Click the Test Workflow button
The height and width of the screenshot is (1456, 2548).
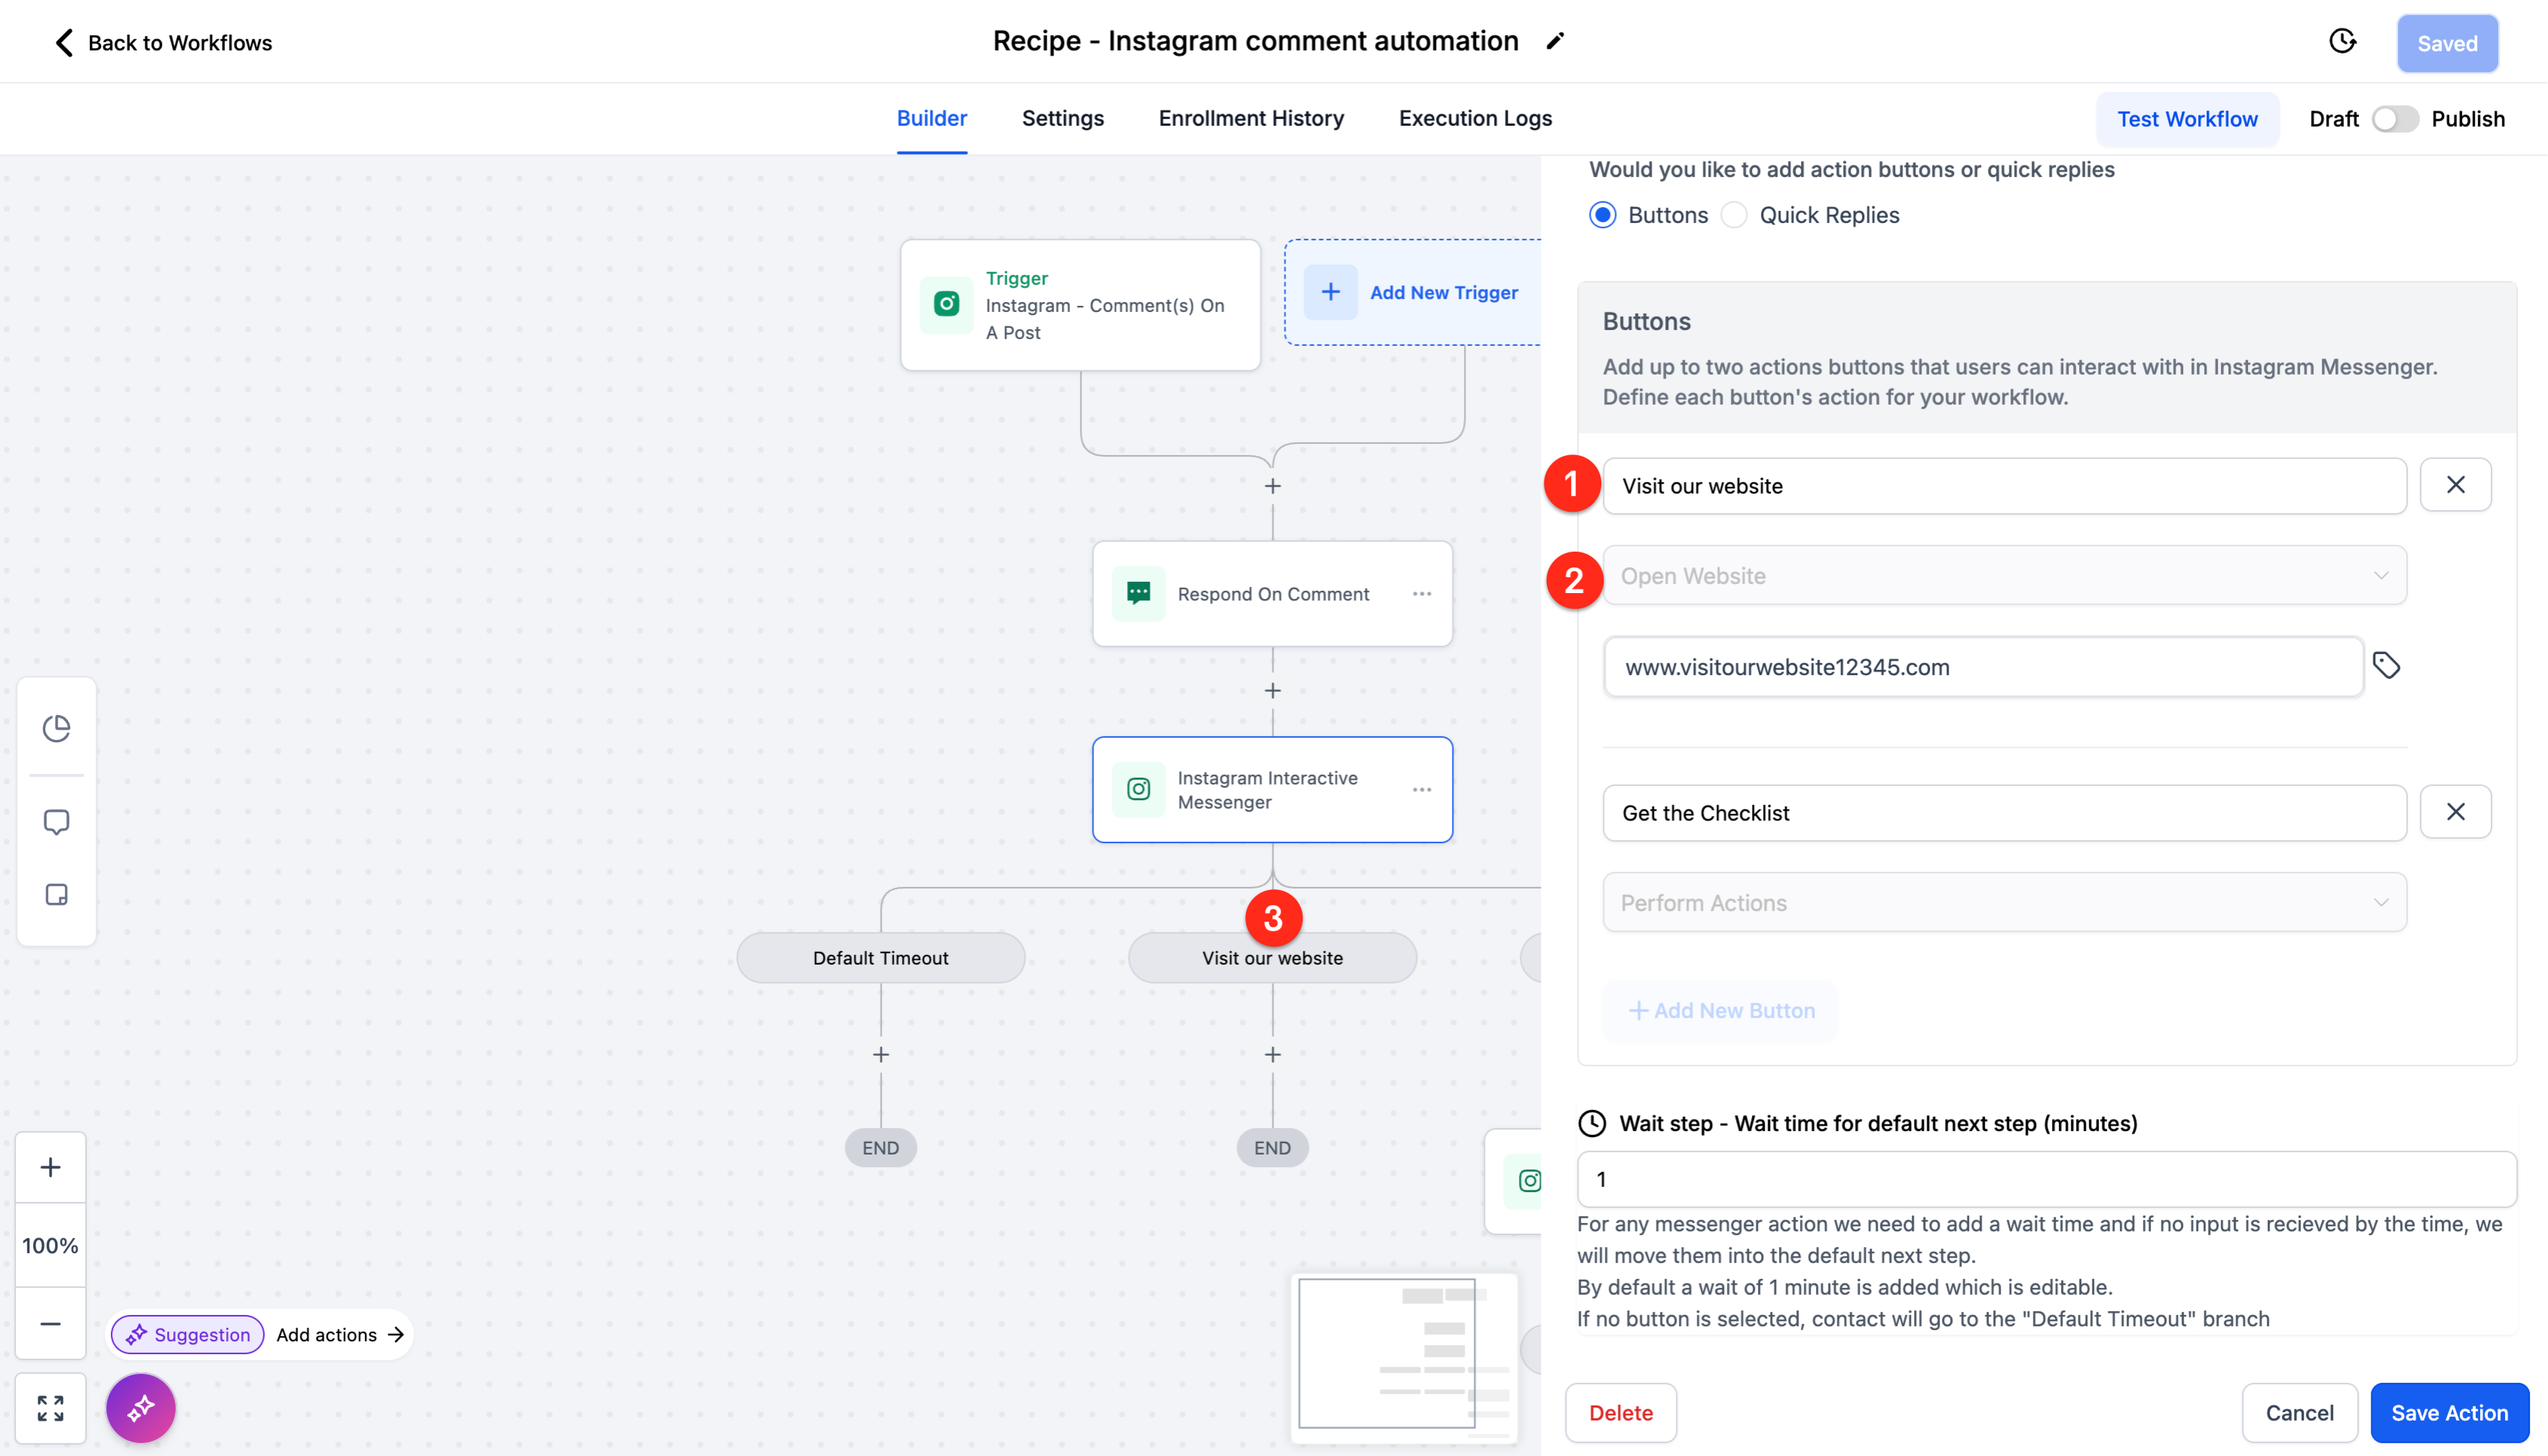click(2187, 119)
